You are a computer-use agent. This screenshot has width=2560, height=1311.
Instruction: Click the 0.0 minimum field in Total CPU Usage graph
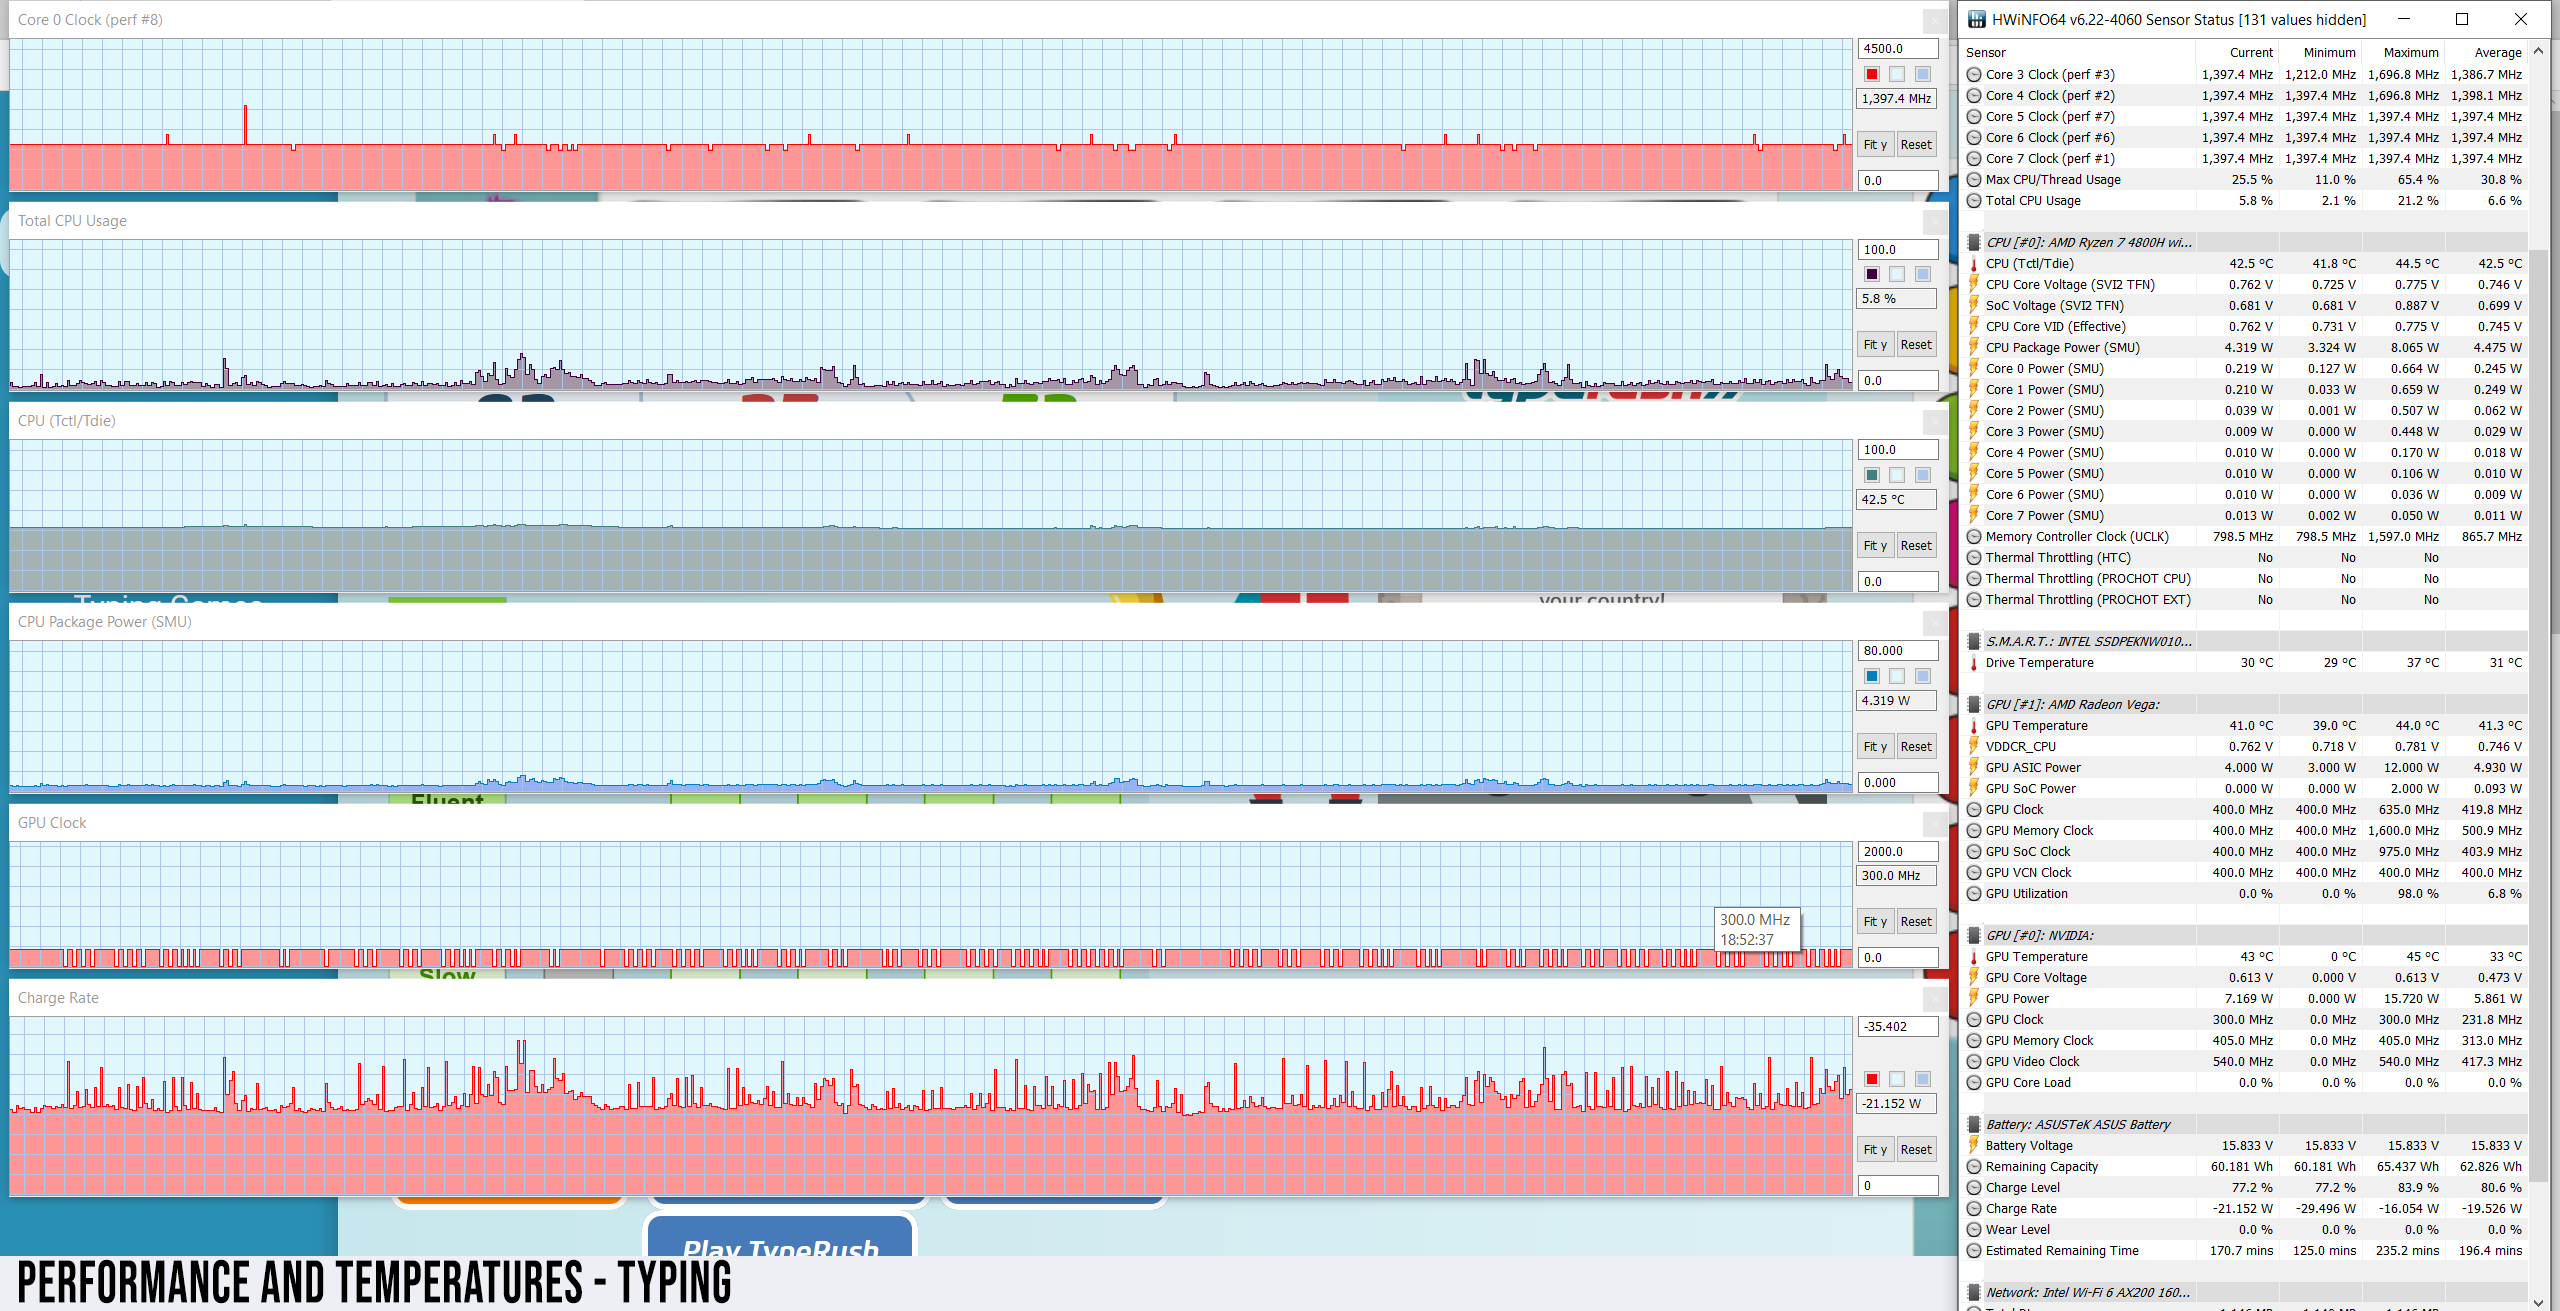click(x=1898, y=380)
